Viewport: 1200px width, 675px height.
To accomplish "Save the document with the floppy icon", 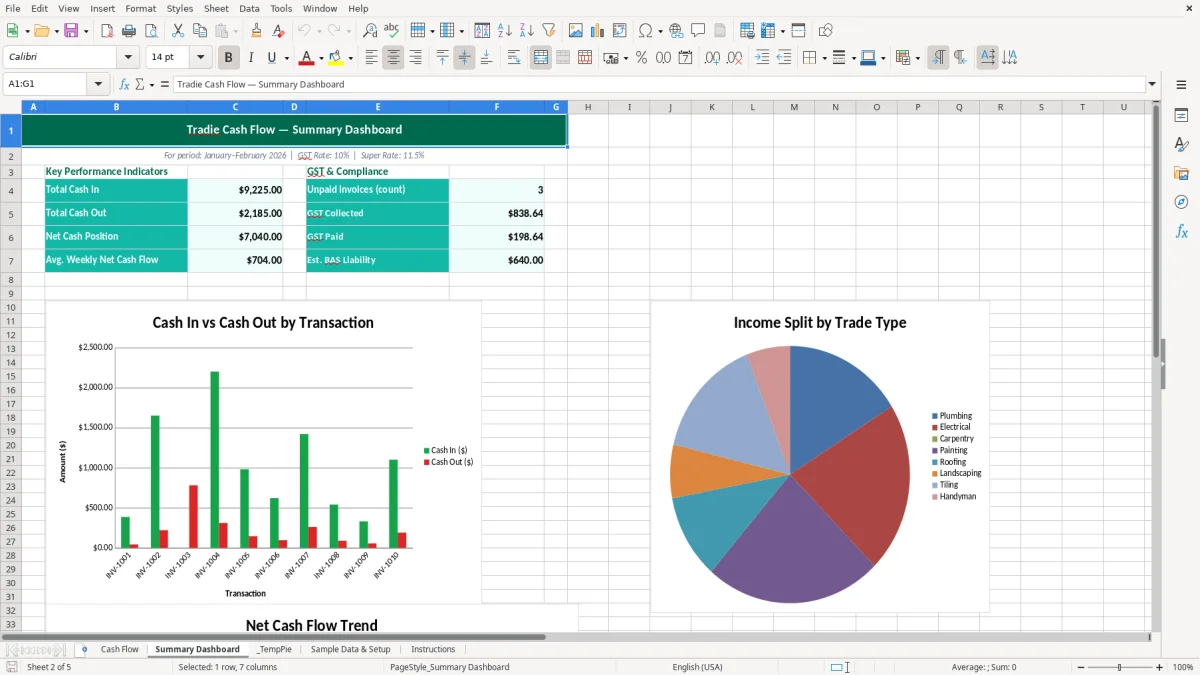I will tap(71, 31).
